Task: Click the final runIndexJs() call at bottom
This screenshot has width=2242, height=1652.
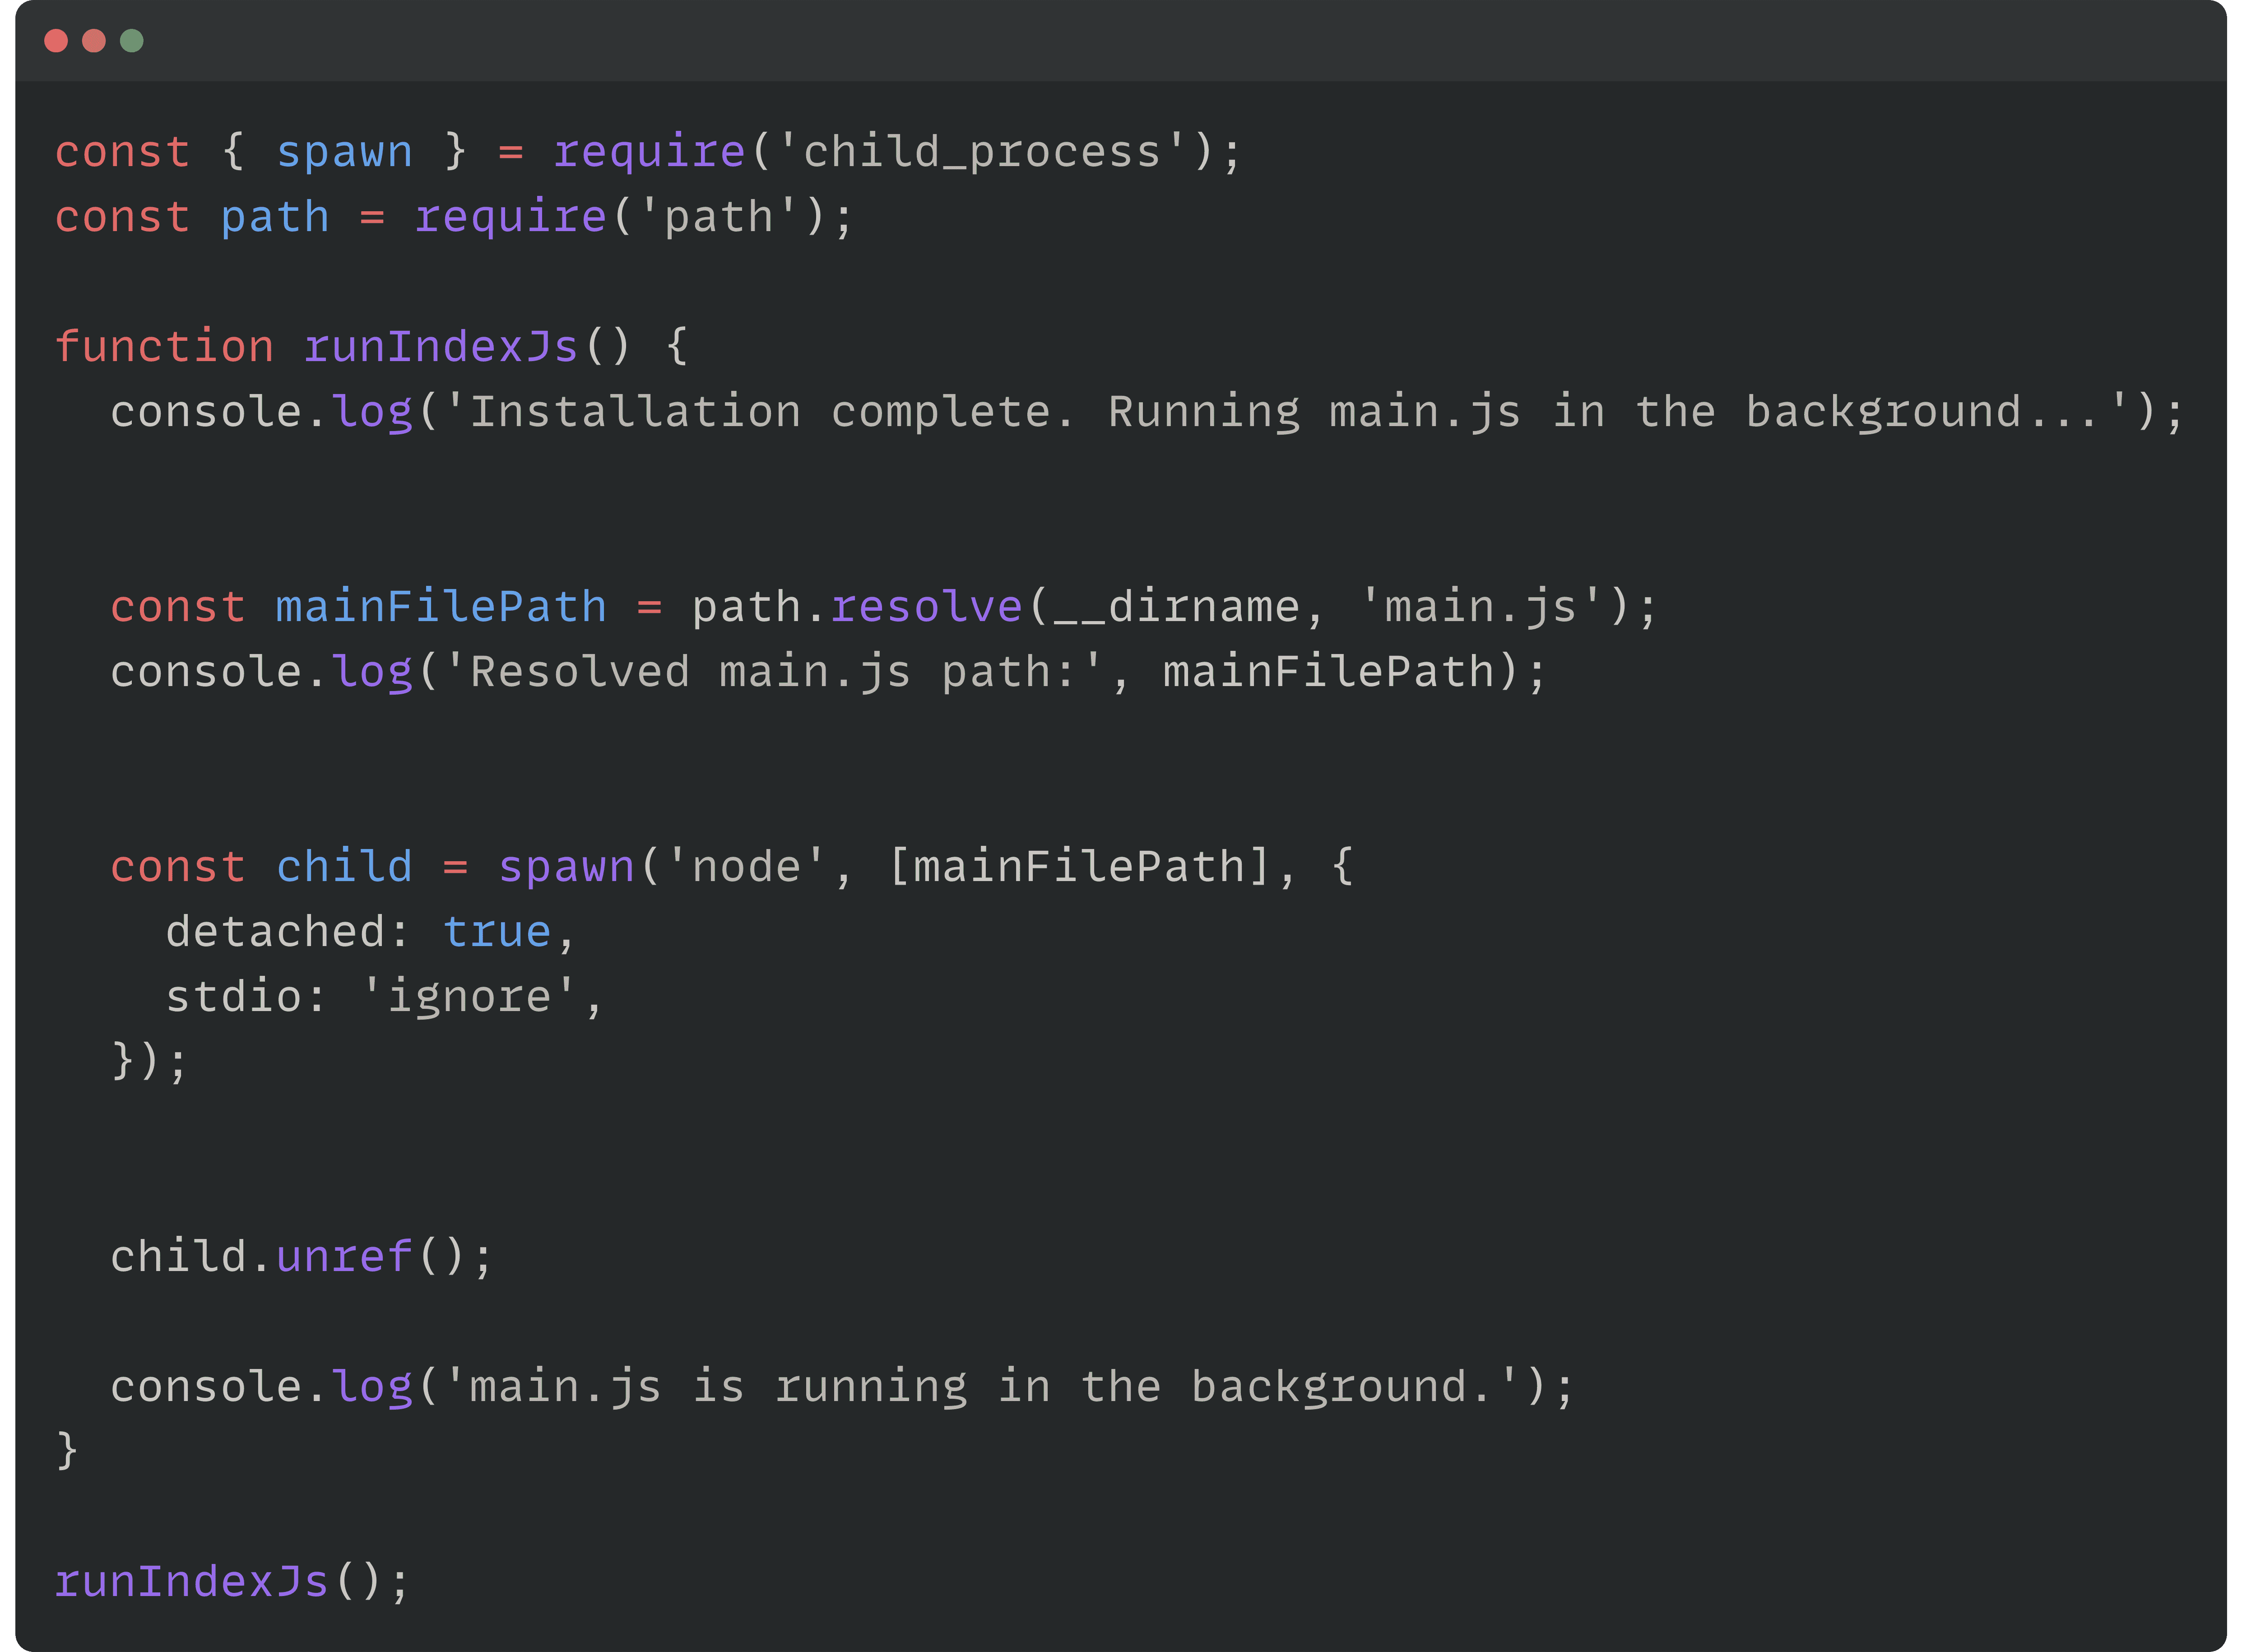Action: coord(192,1582)
